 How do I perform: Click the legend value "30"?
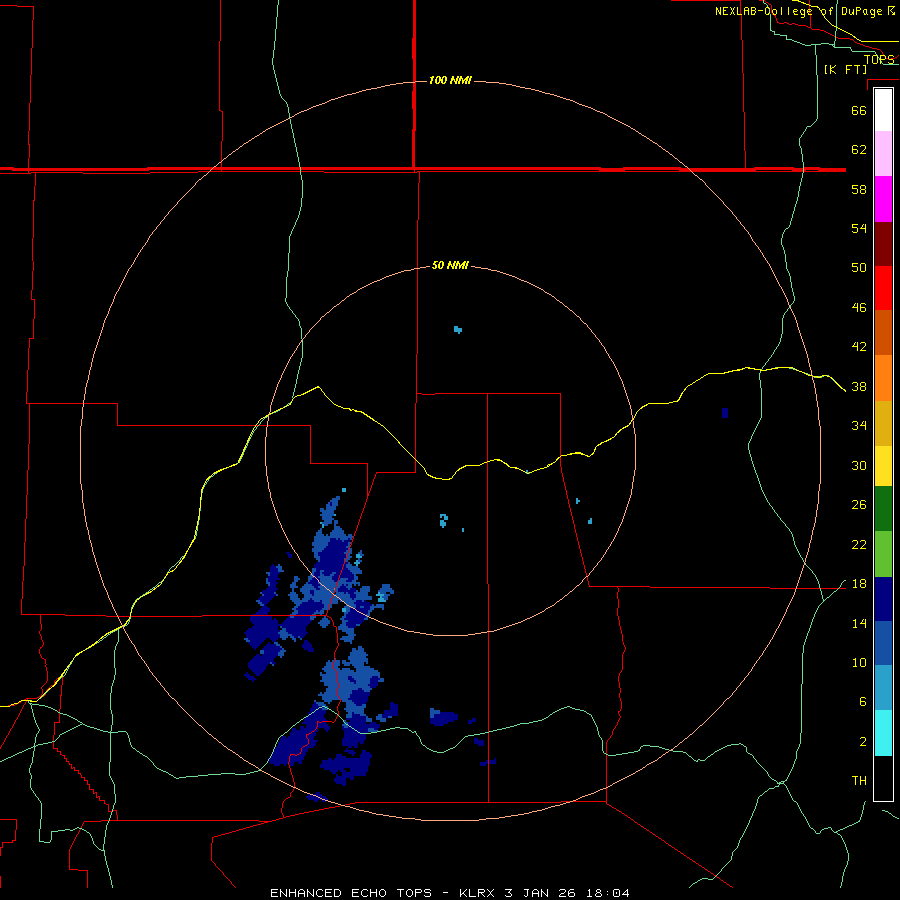859,465
